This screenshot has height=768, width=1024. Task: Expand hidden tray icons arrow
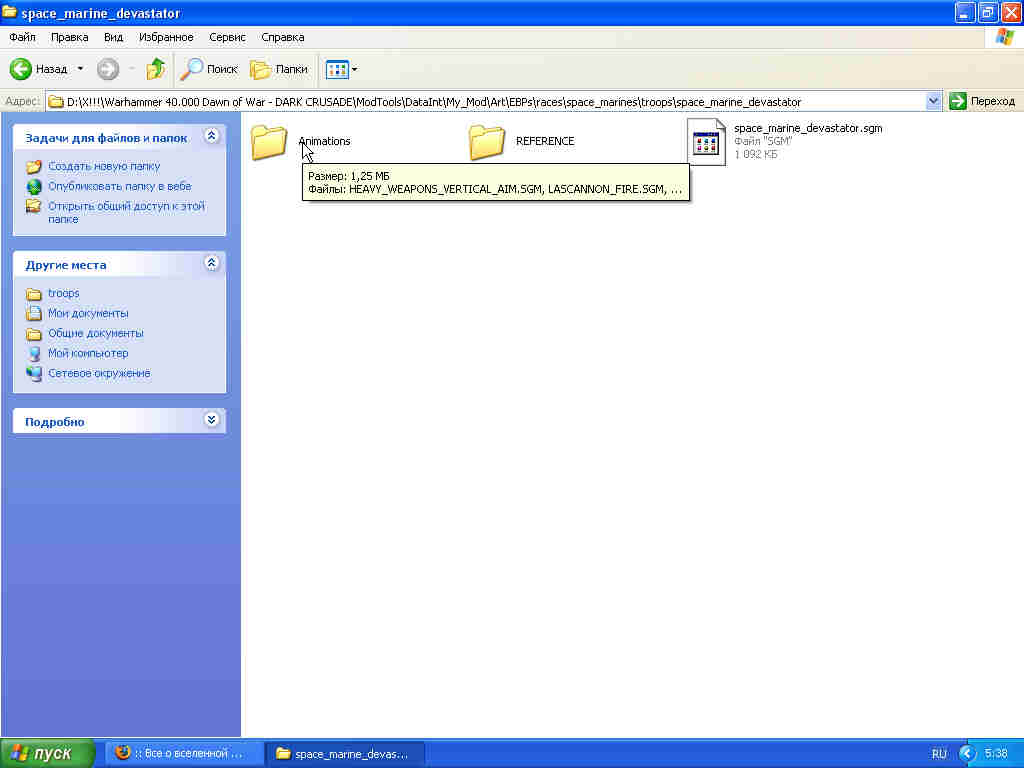967,754
